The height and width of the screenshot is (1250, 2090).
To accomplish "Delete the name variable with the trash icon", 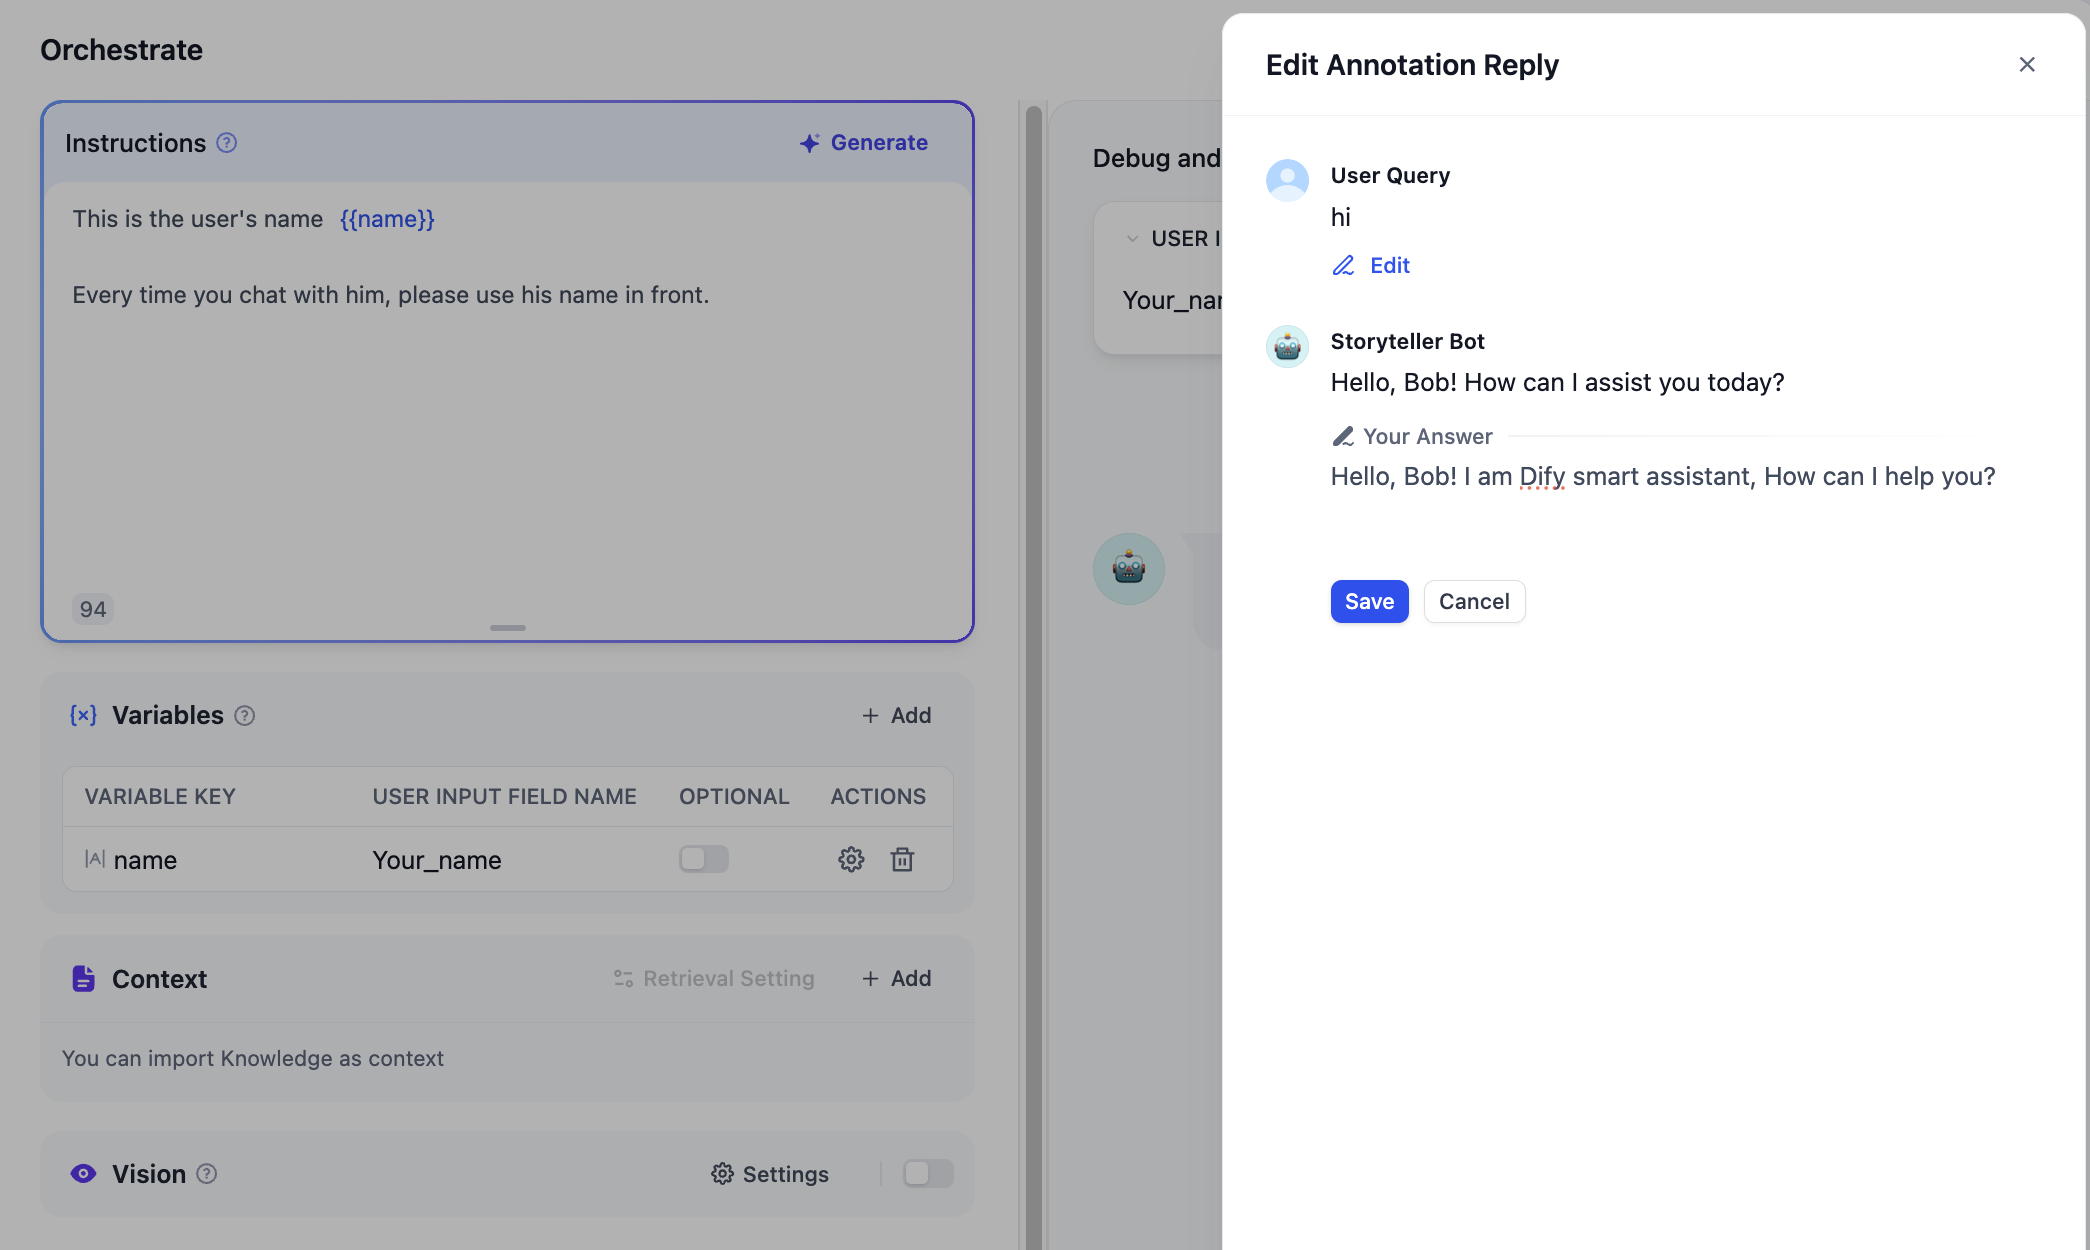I will point(902,859).
